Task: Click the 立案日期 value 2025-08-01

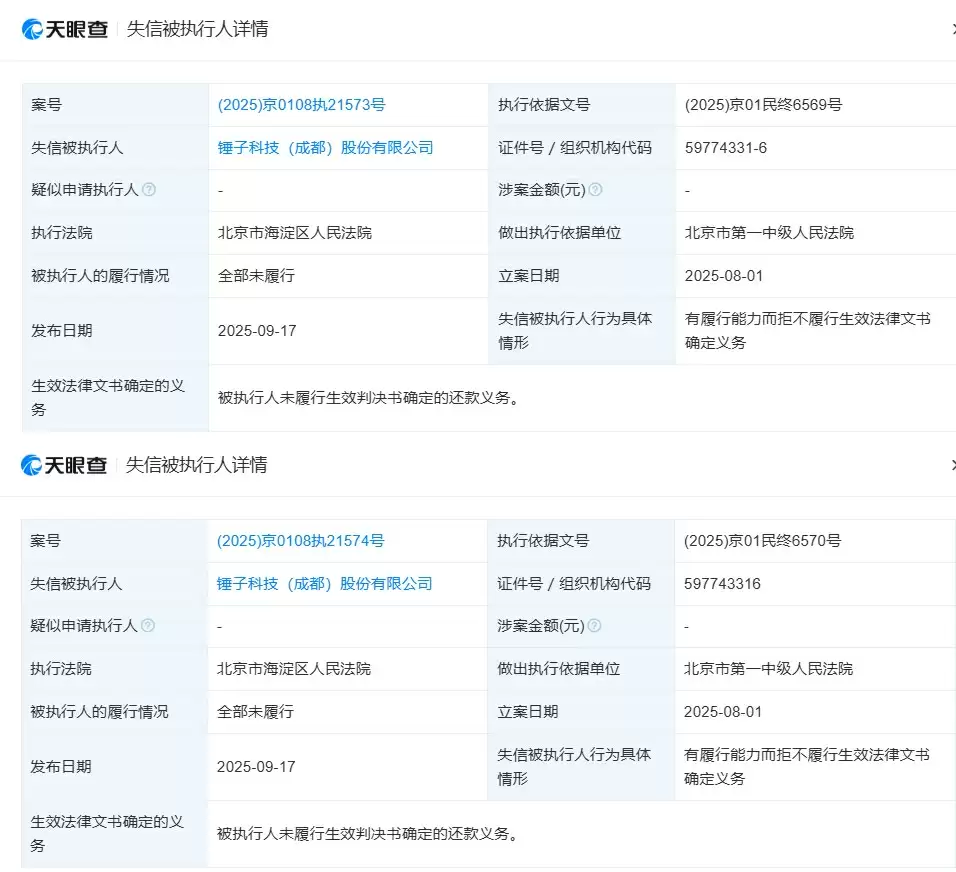Action: click(722, 275)
